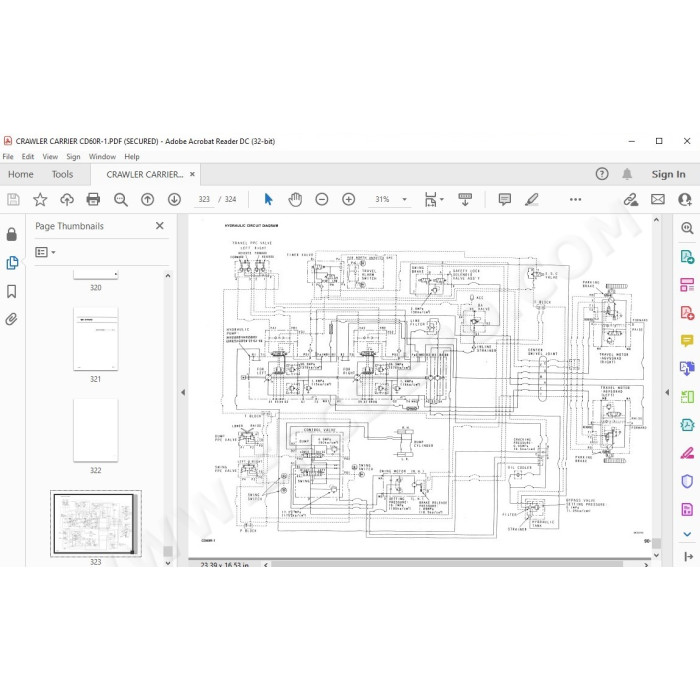This screenshot has width=700, height=700.
Task: Select the Highlight pen tool
Action: click(531, 199)
